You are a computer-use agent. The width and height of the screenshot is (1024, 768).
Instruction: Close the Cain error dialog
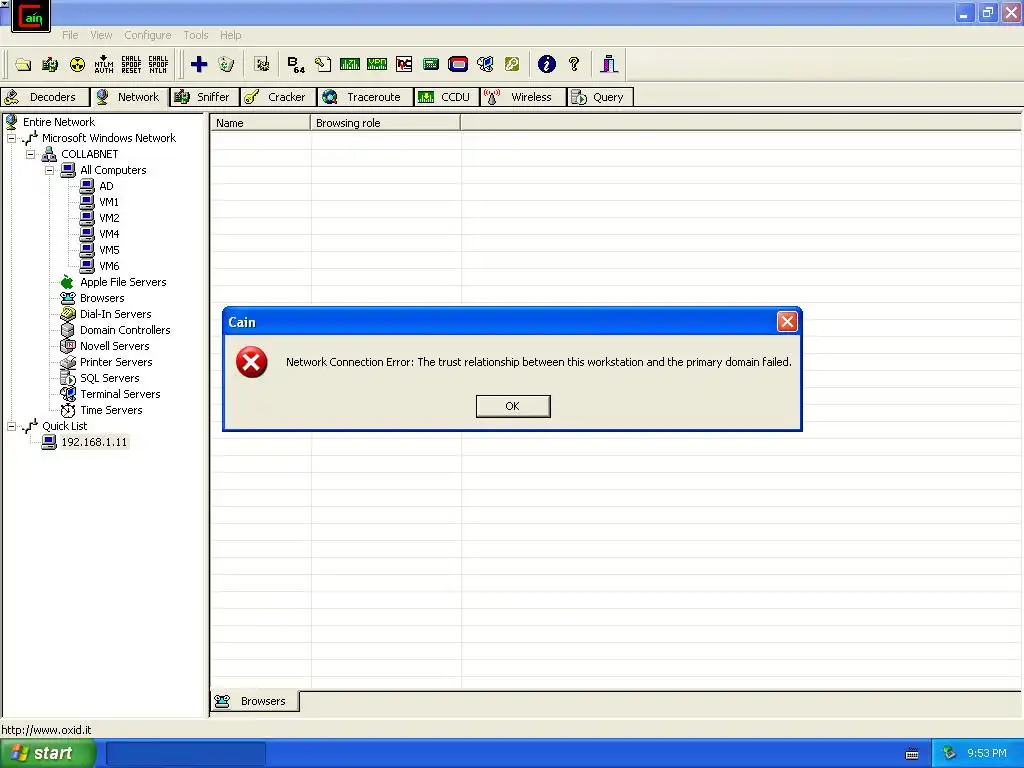787,322
